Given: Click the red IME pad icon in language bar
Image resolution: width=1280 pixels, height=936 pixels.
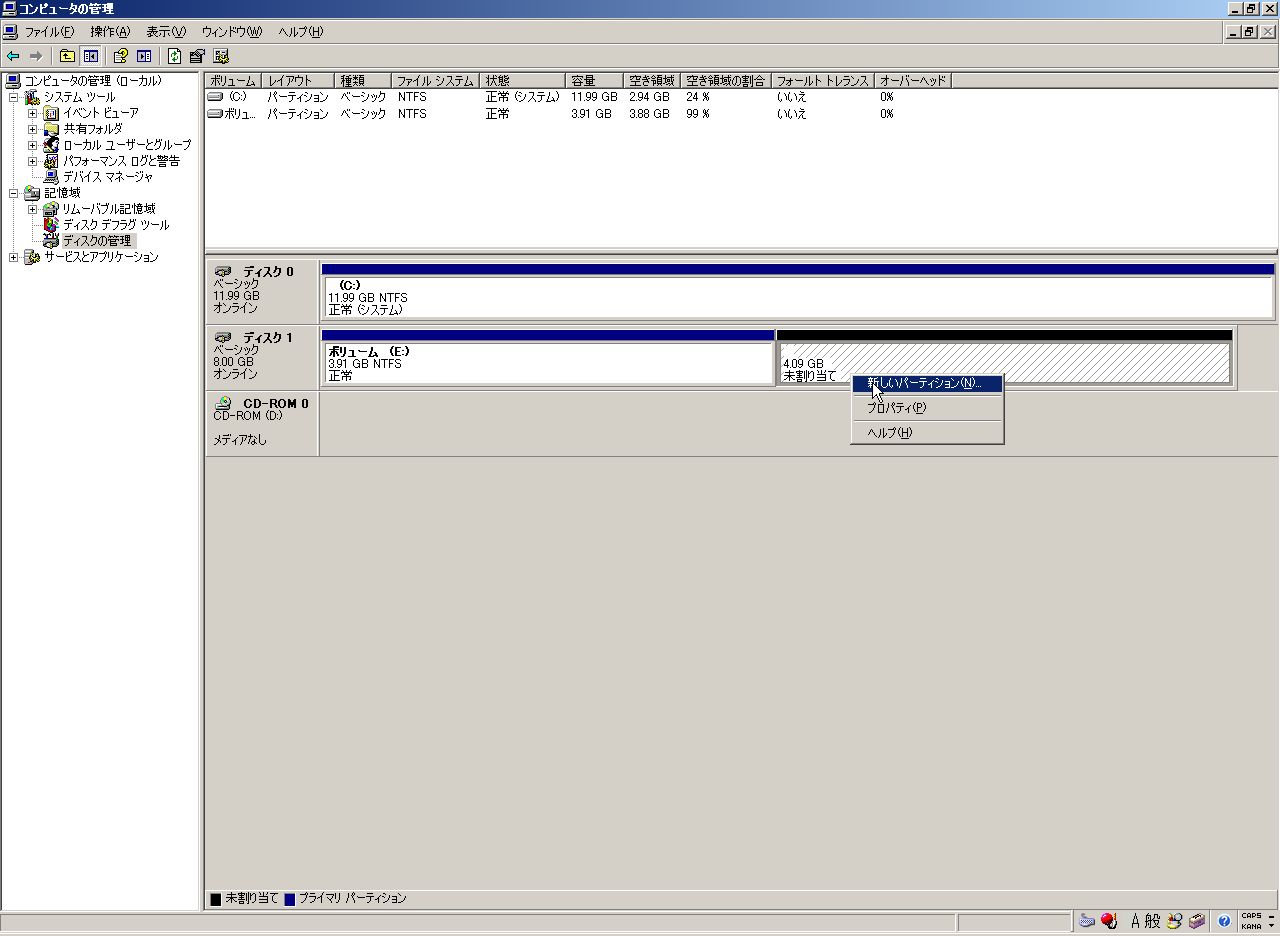Looking at the screenshot, I should pos(1109,921).
